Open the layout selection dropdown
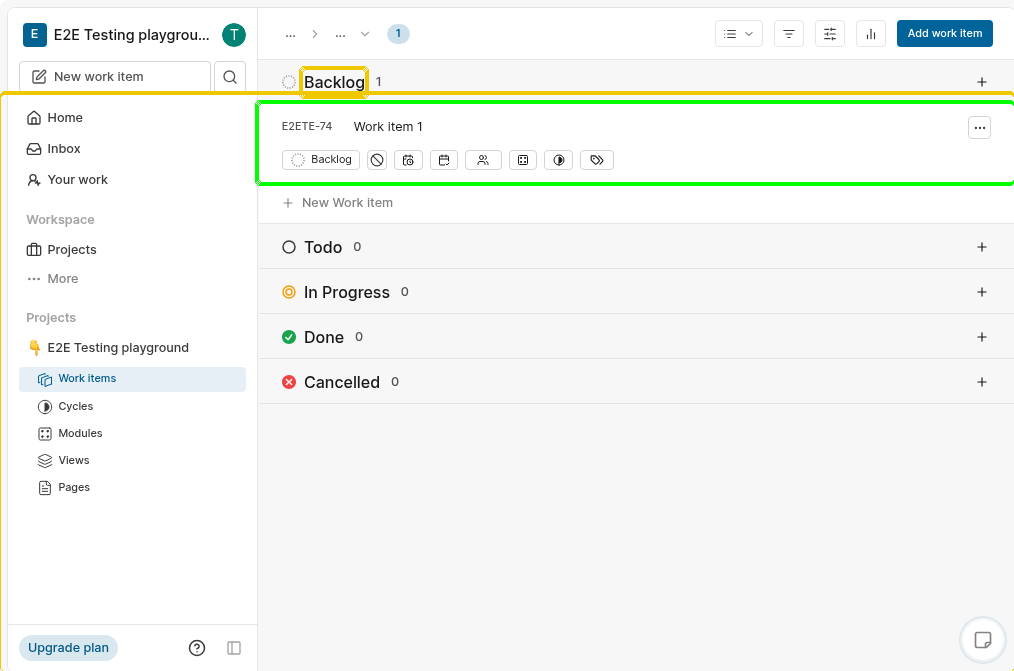The height and width of the screenshot is (671, 1014). coord(738,33)
